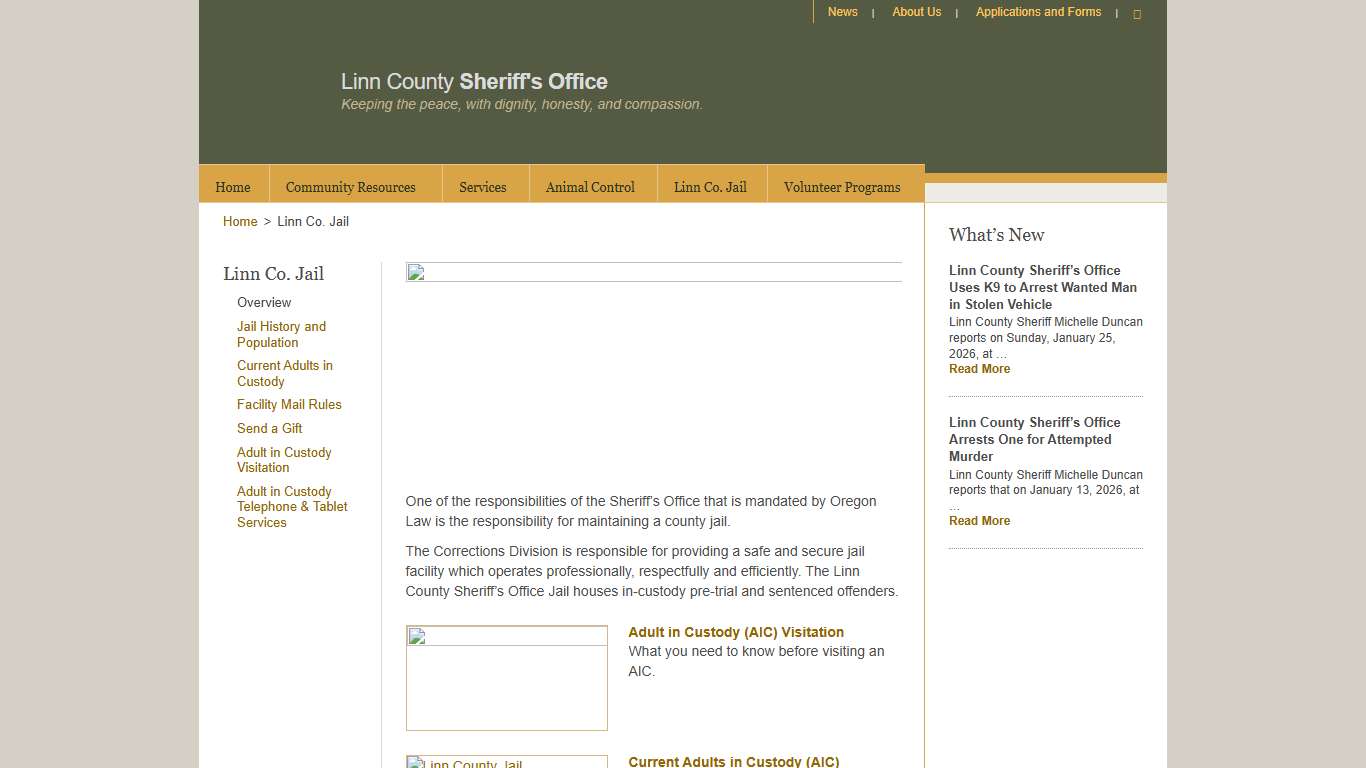Select the Services menu item

[x=483, y=187]
